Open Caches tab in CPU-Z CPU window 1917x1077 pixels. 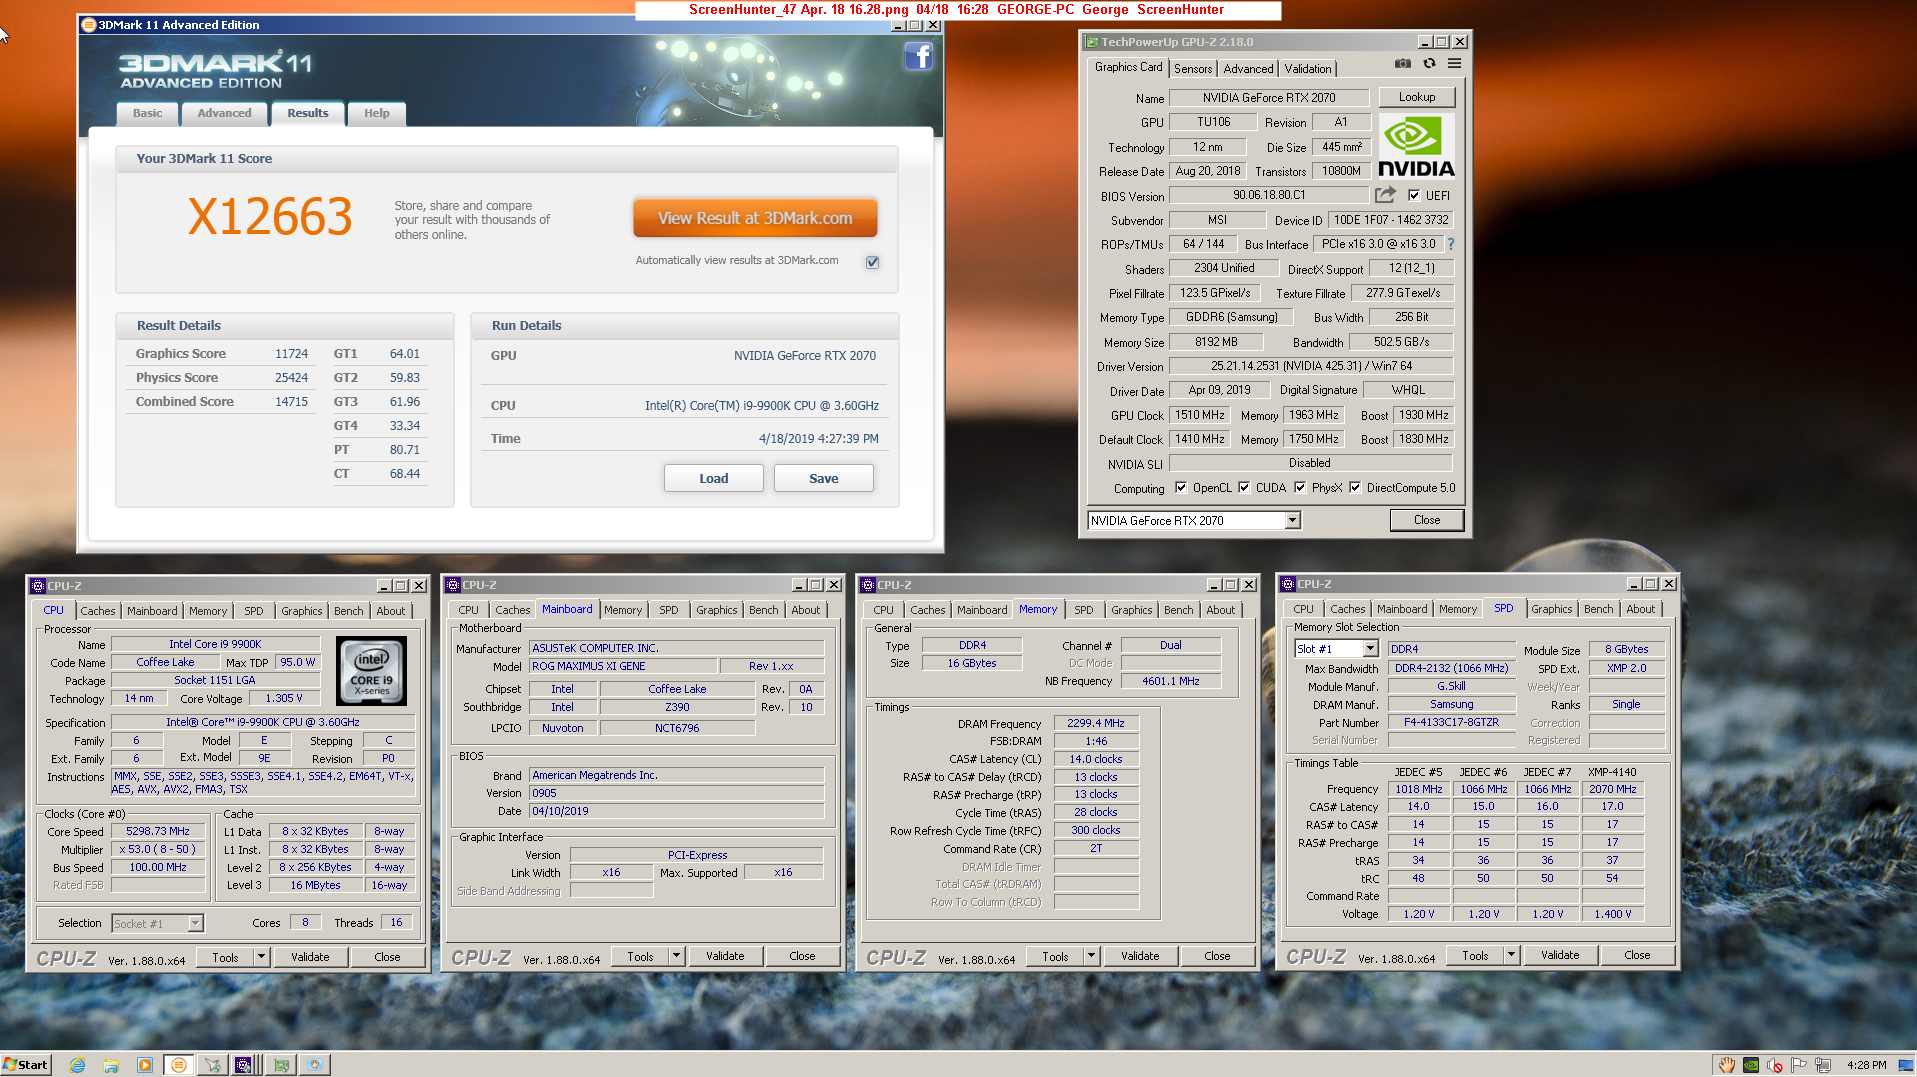tap(98, 611)
